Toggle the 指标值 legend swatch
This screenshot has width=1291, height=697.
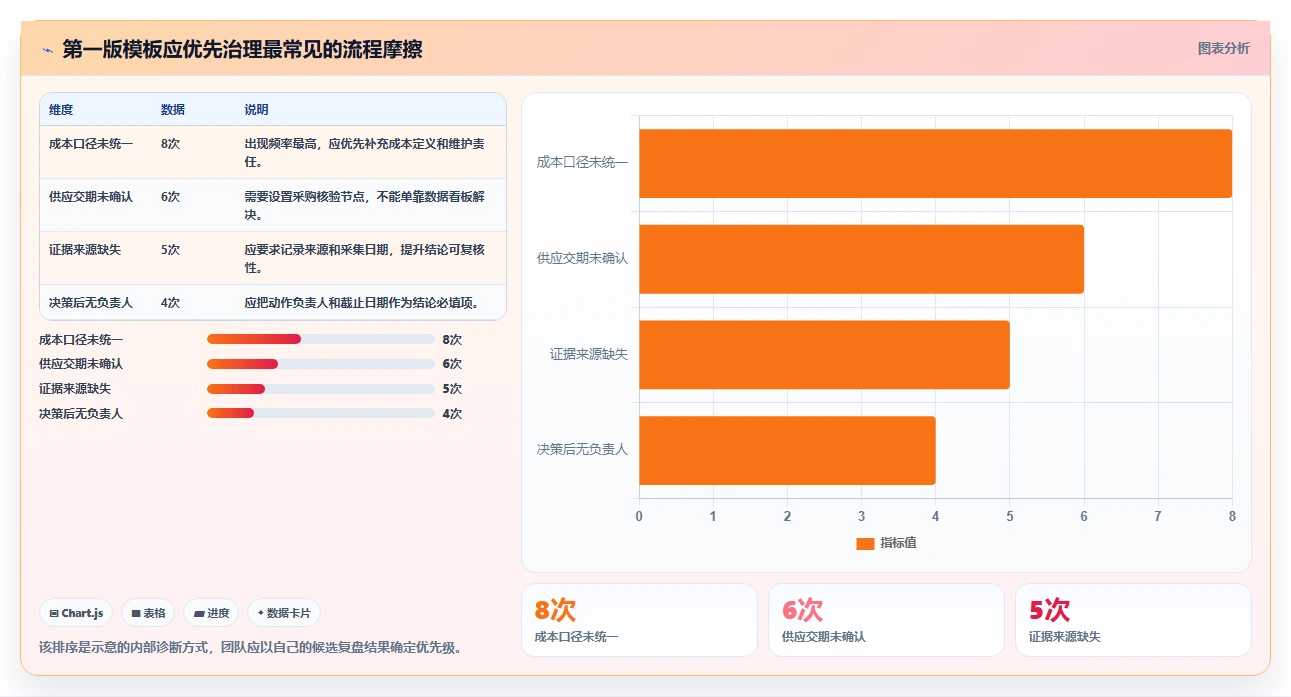[x=865, y=543]
